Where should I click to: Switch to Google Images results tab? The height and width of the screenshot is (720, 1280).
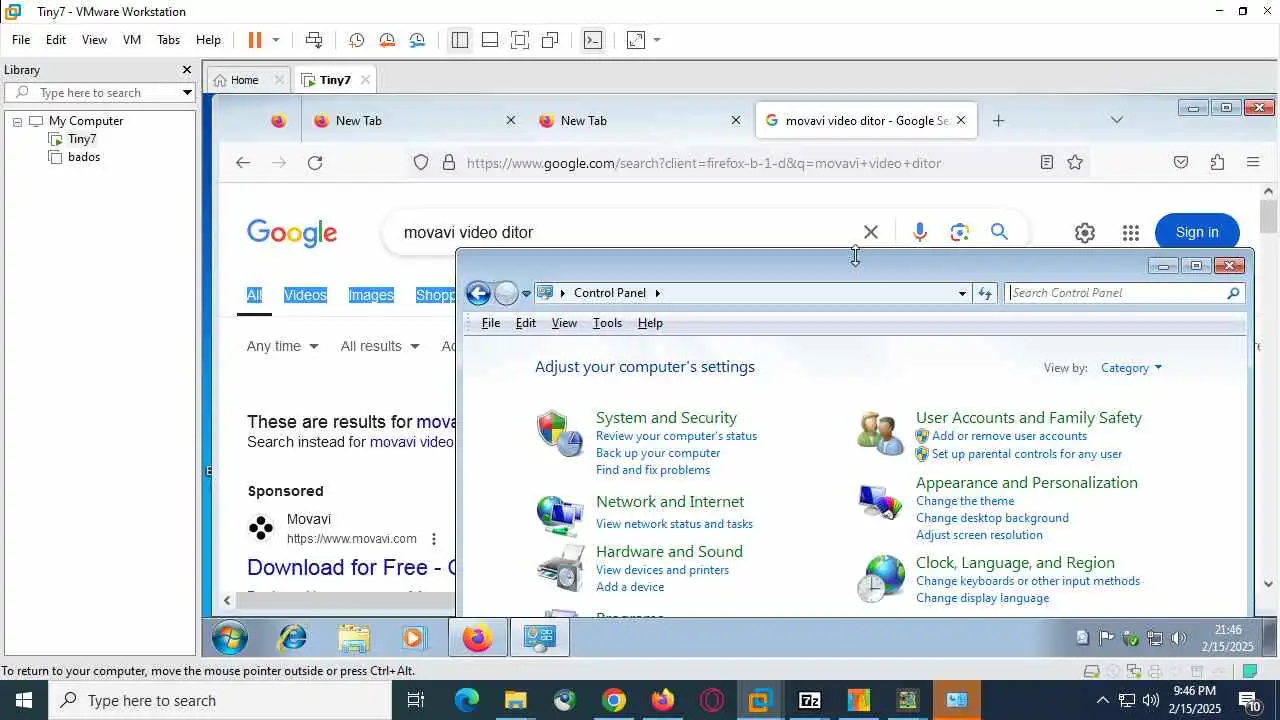[371, 295]
